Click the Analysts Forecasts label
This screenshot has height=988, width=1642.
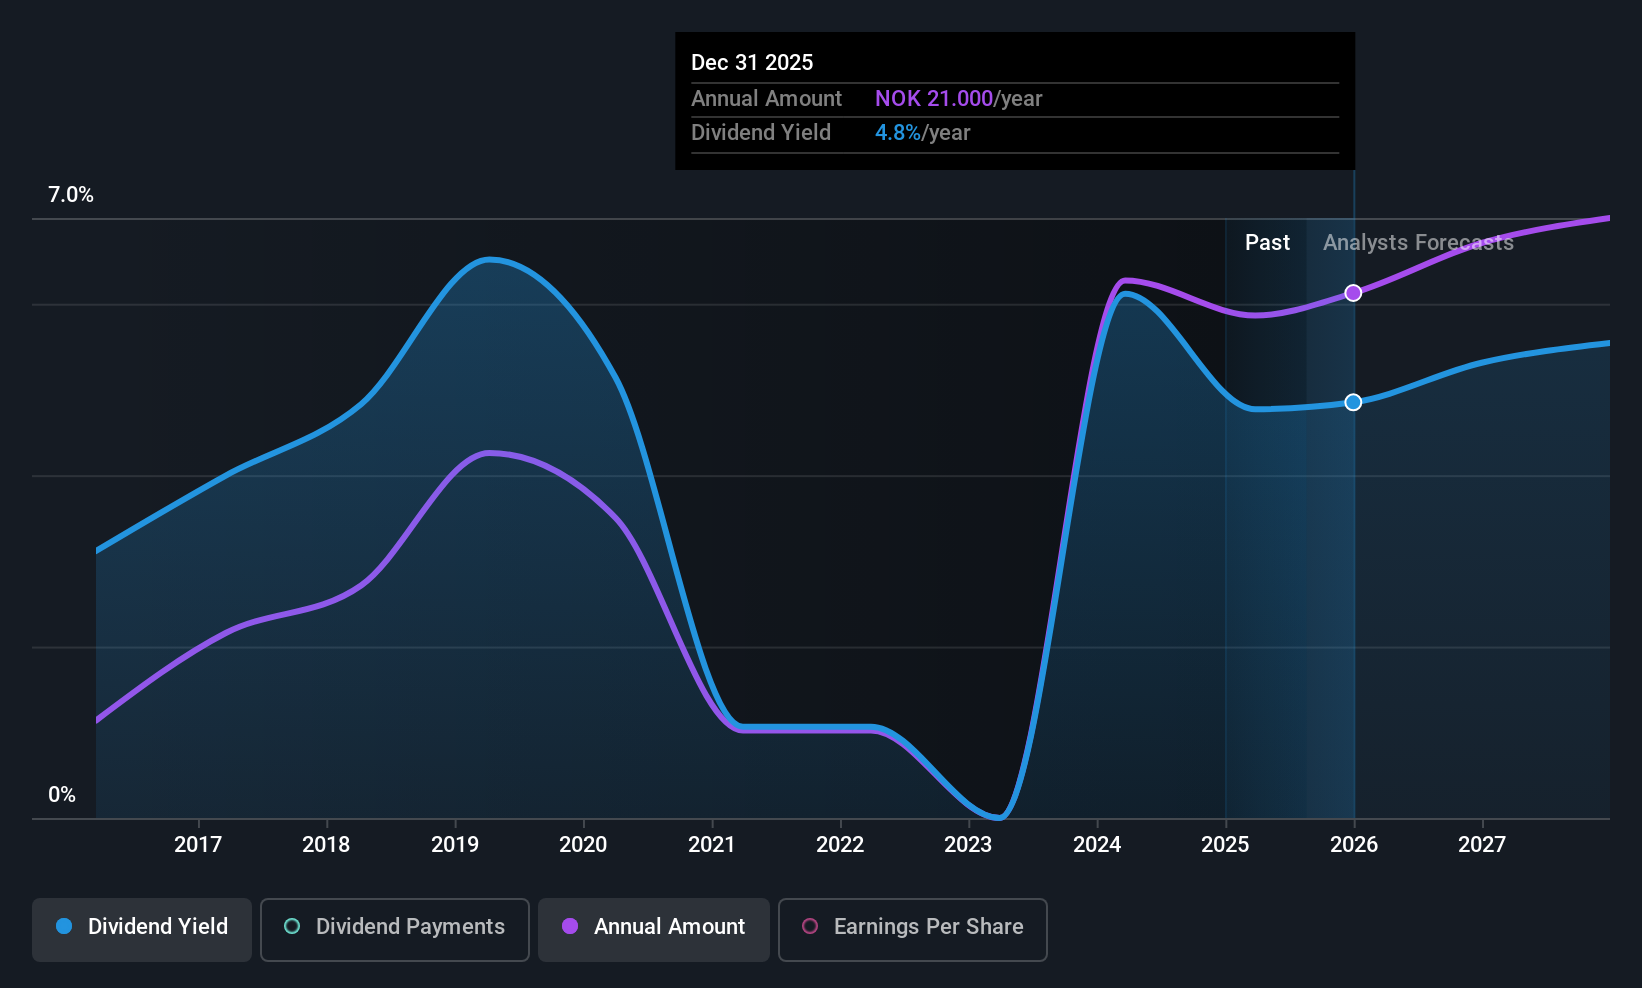pyautogui.click(x=1418, y=242)
